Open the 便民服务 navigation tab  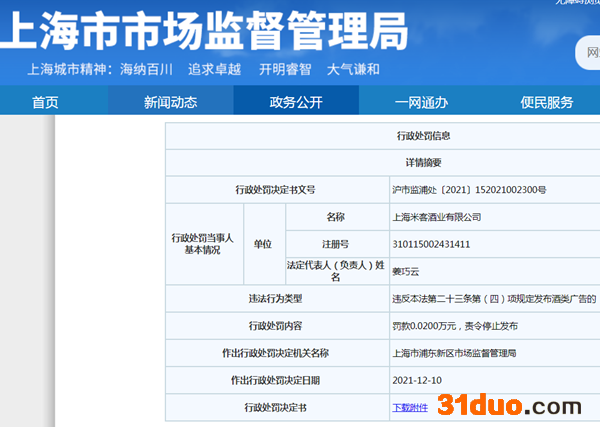click(546, 102)
